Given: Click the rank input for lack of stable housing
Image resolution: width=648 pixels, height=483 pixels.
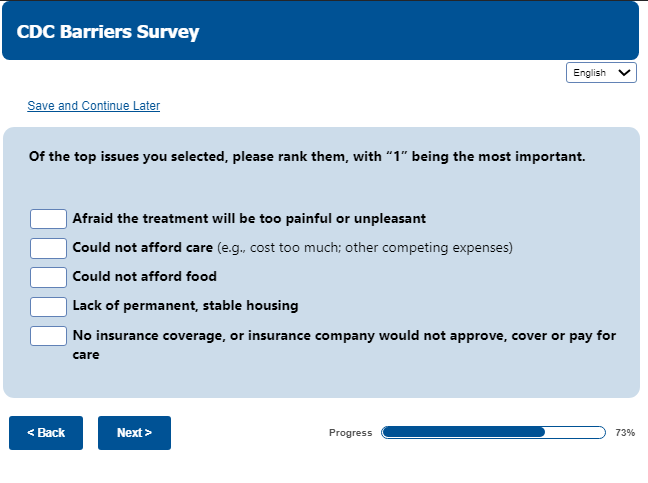Looking at the screenshot, I should (x=48, y=306).
